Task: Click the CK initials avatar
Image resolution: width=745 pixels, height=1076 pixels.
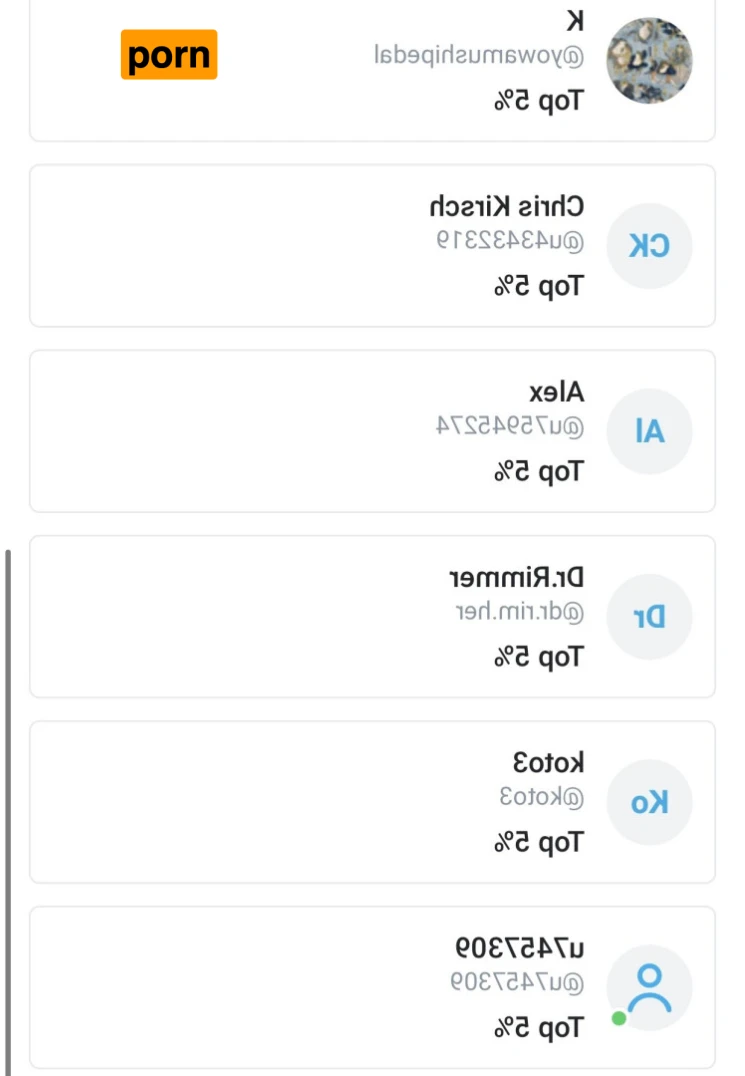Action: pyautogui.click(x=649, y=246)
